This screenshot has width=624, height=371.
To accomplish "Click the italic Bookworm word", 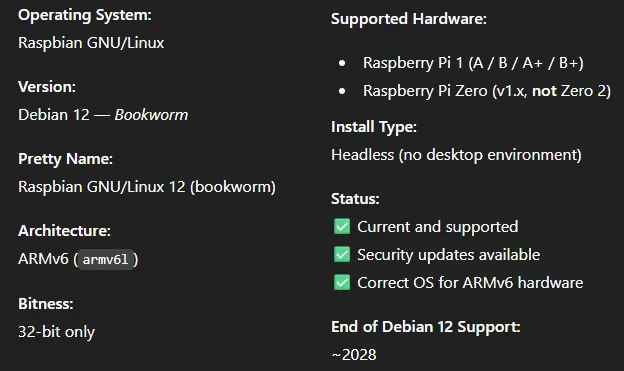I will (x=151, y=115).
